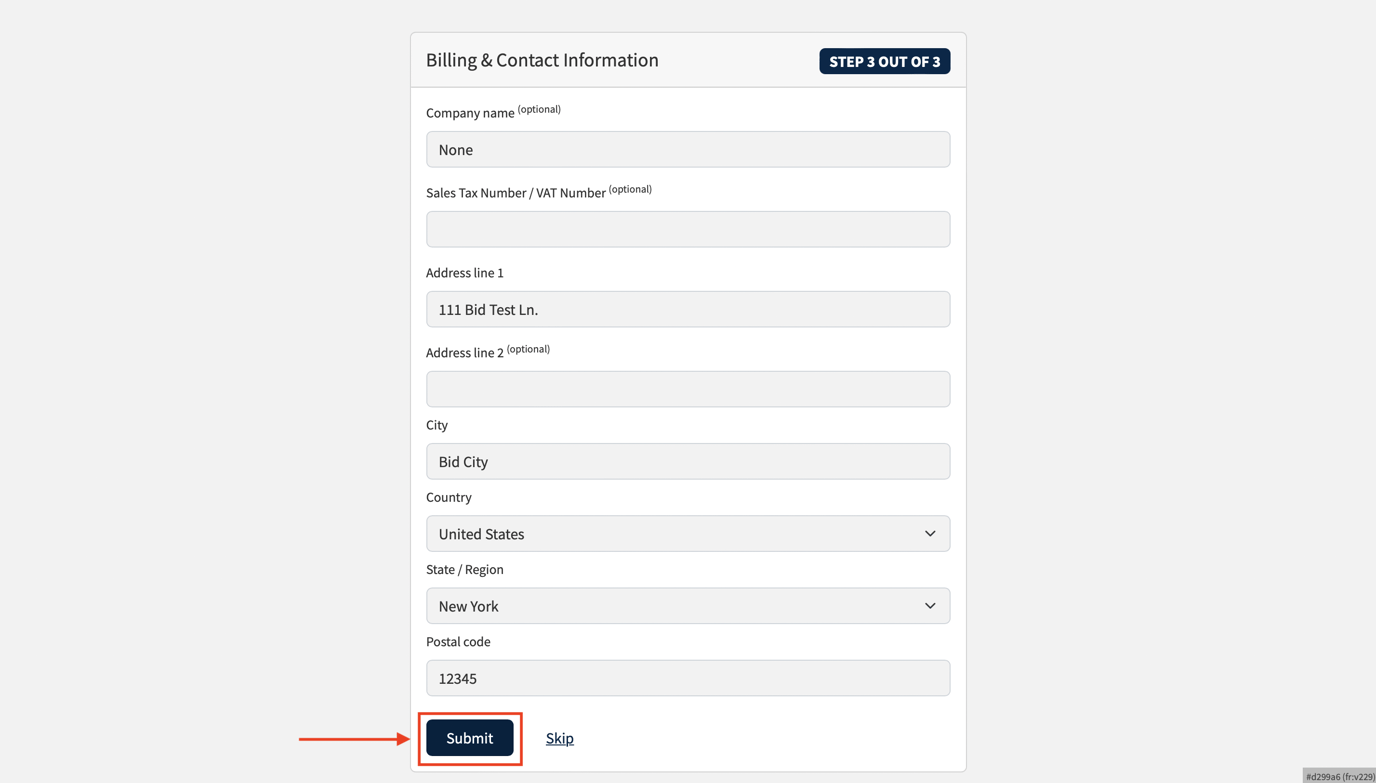Click the optional tag beside VAT Number
This screenshot has height=783, width=1376.
point(630,188)
